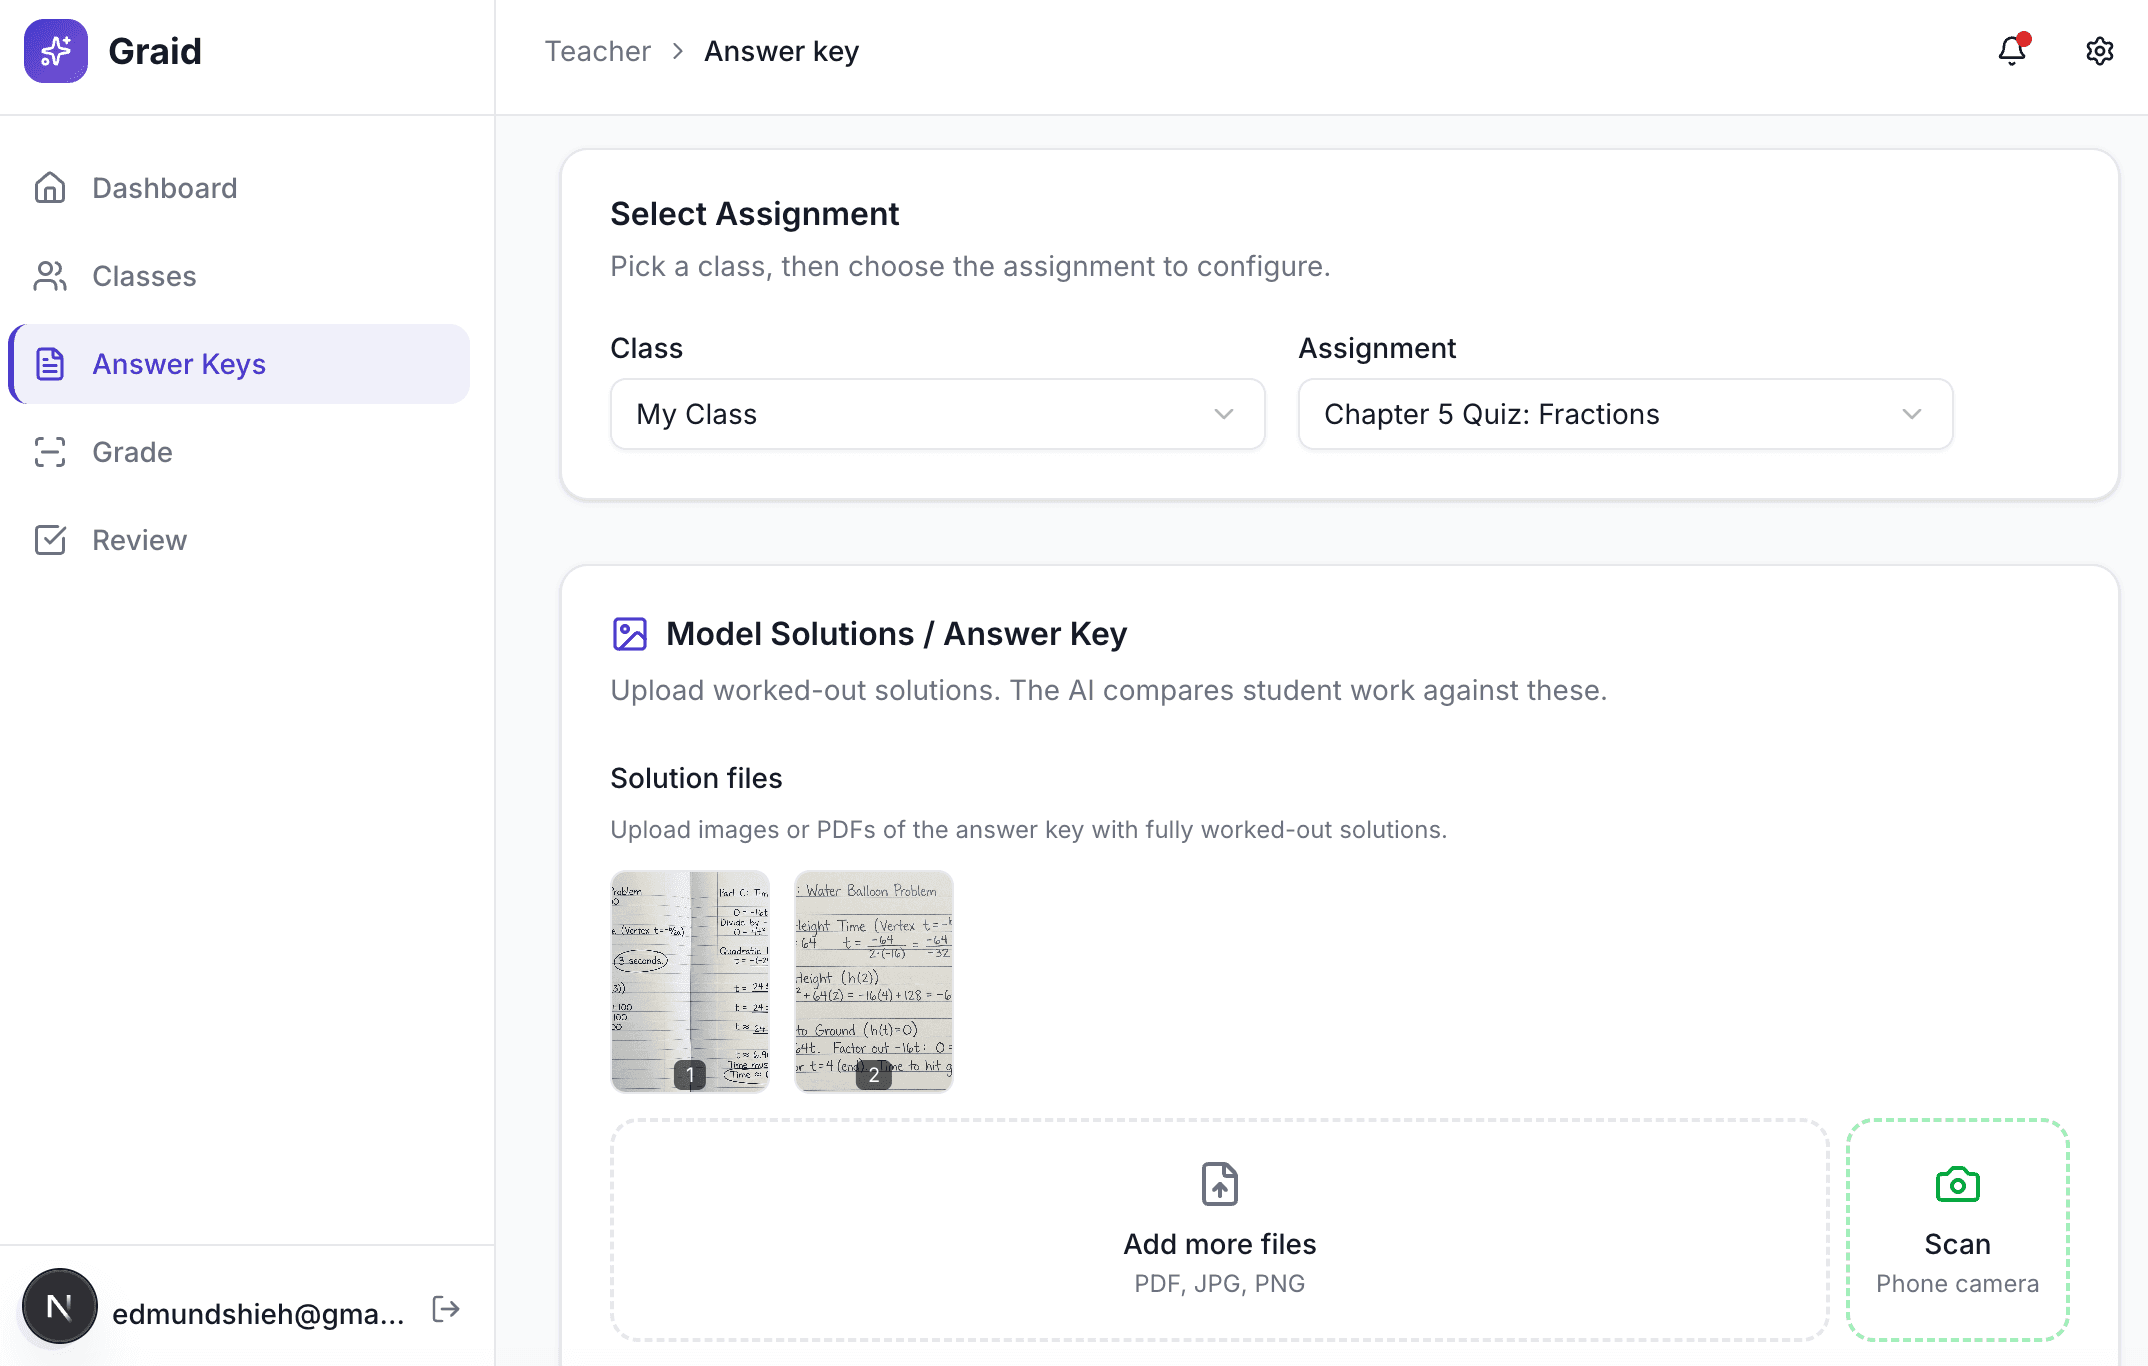This screenshot has width=2148, height=1366.
Task: Navigate back via Teacher breadcrumb
Action: 597,50
